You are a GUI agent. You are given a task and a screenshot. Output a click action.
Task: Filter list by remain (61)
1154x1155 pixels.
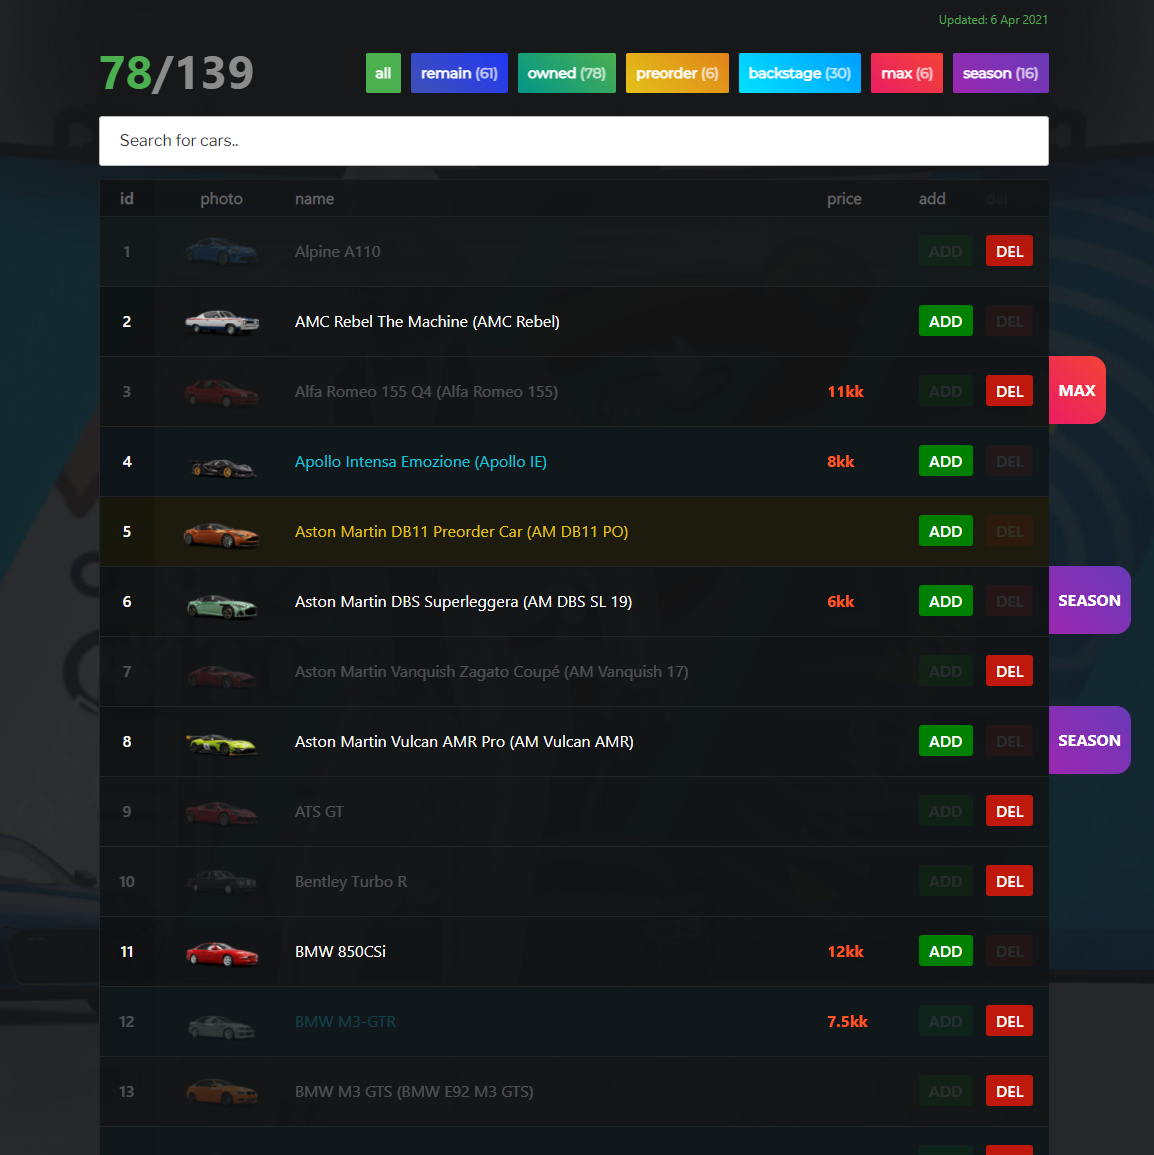click(x=459, y=73)
